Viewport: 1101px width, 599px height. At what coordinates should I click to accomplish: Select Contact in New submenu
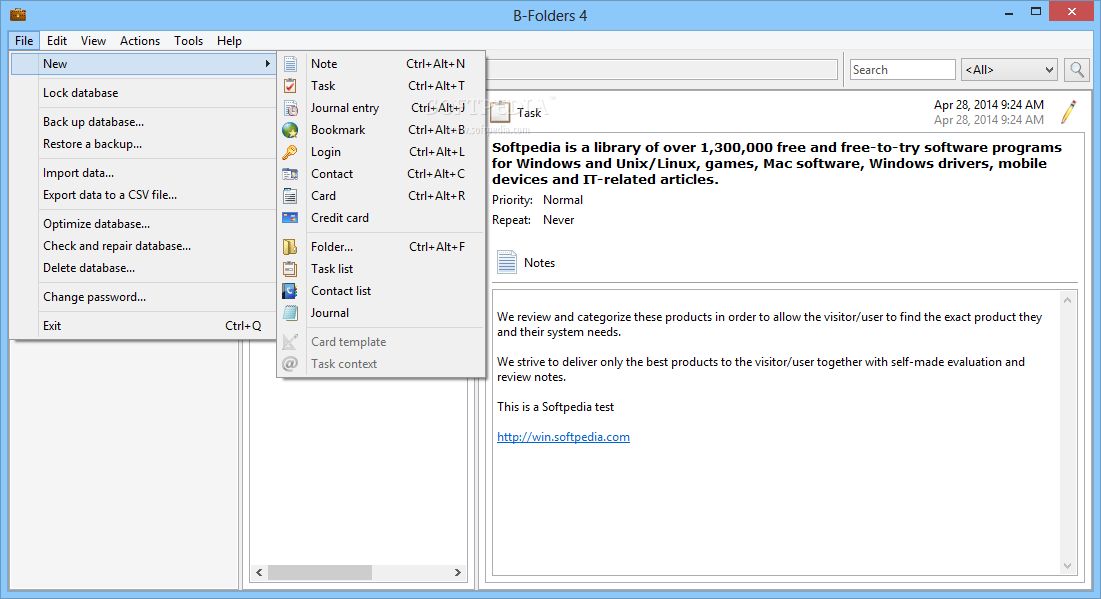(381, 174)
